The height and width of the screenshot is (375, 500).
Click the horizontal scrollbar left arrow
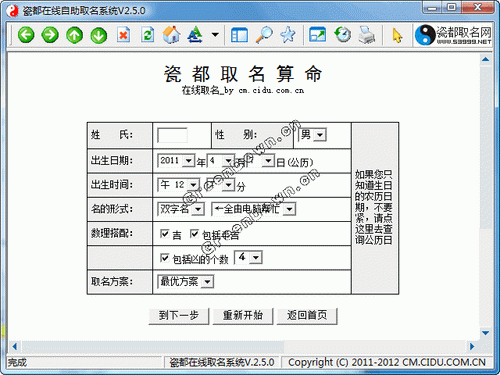pos(15,347)
